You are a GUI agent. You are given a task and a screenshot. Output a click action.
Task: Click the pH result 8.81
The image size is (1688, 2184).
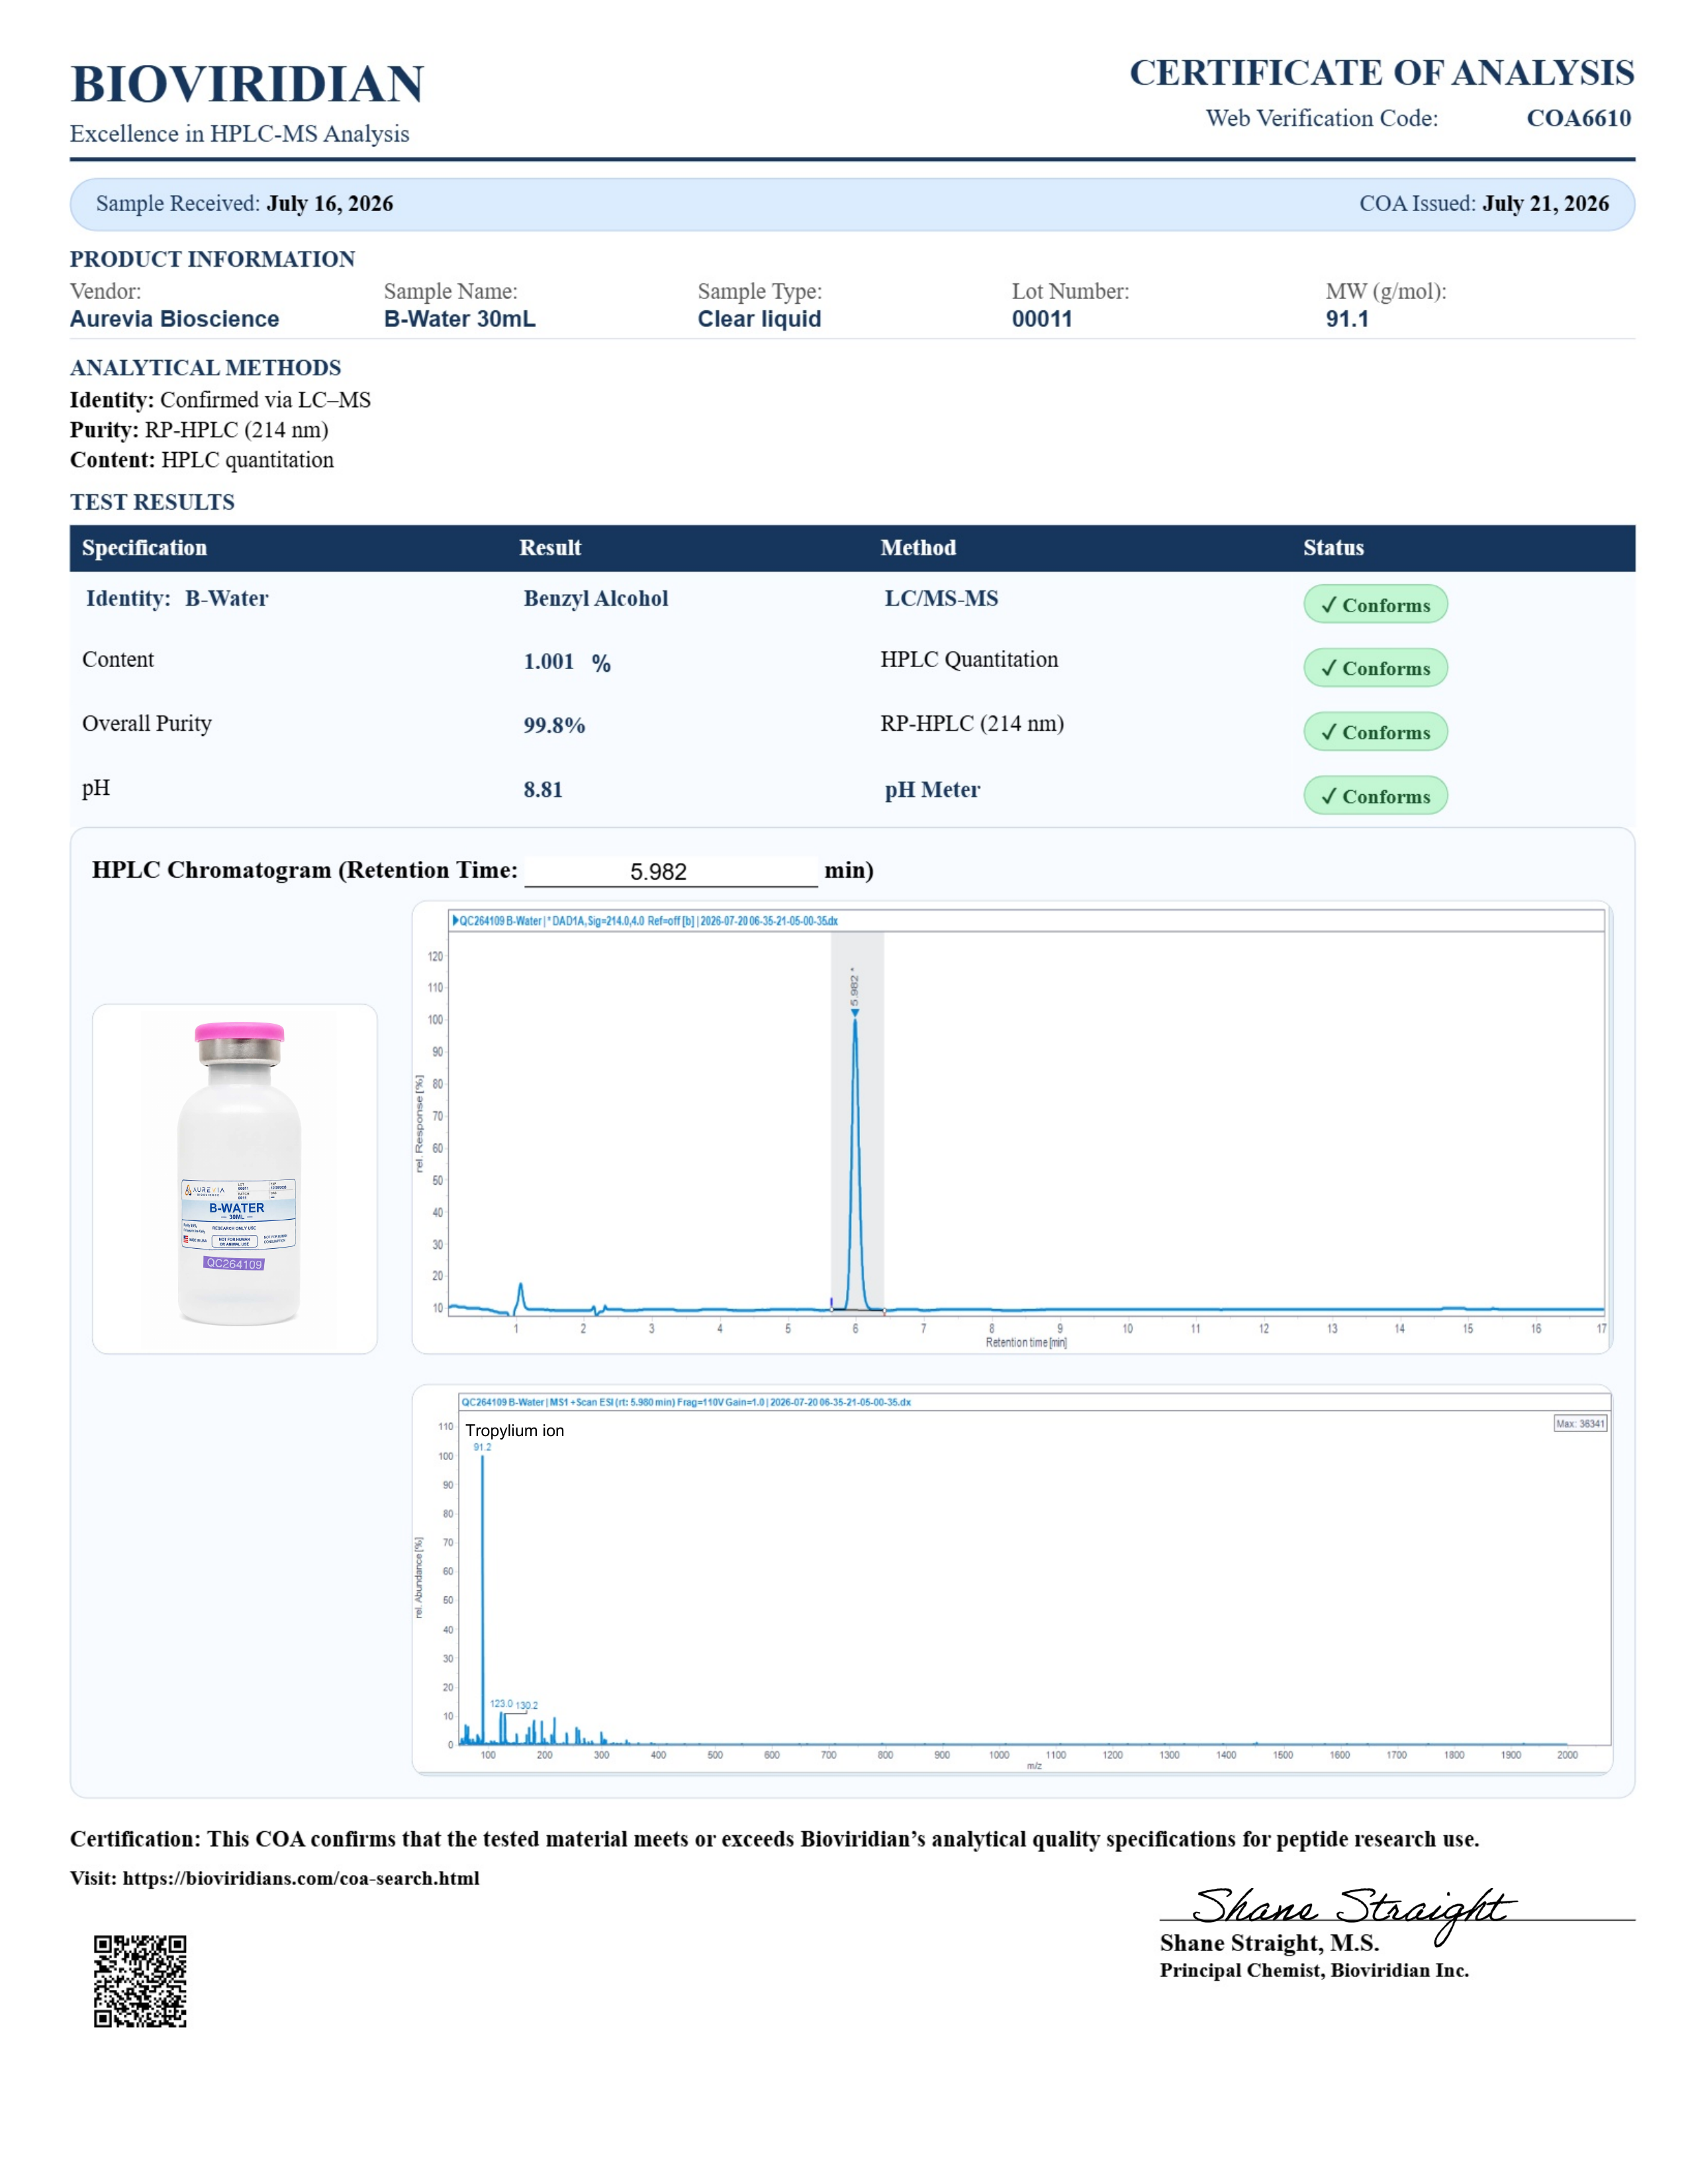coord(543,789)
